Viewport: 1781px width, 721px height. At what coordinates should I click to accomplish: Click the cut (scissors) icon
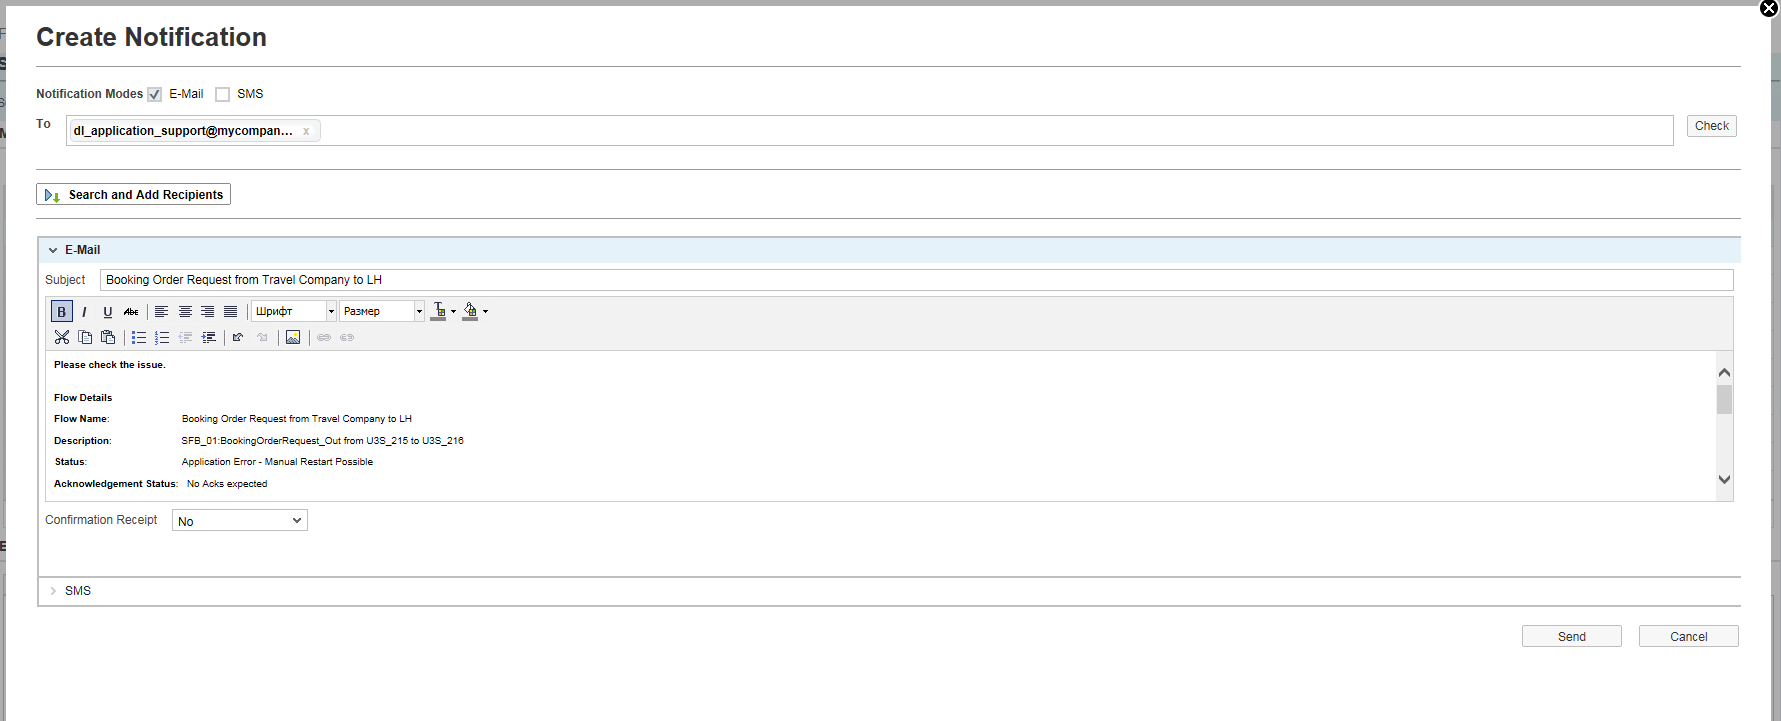(62, 338)
